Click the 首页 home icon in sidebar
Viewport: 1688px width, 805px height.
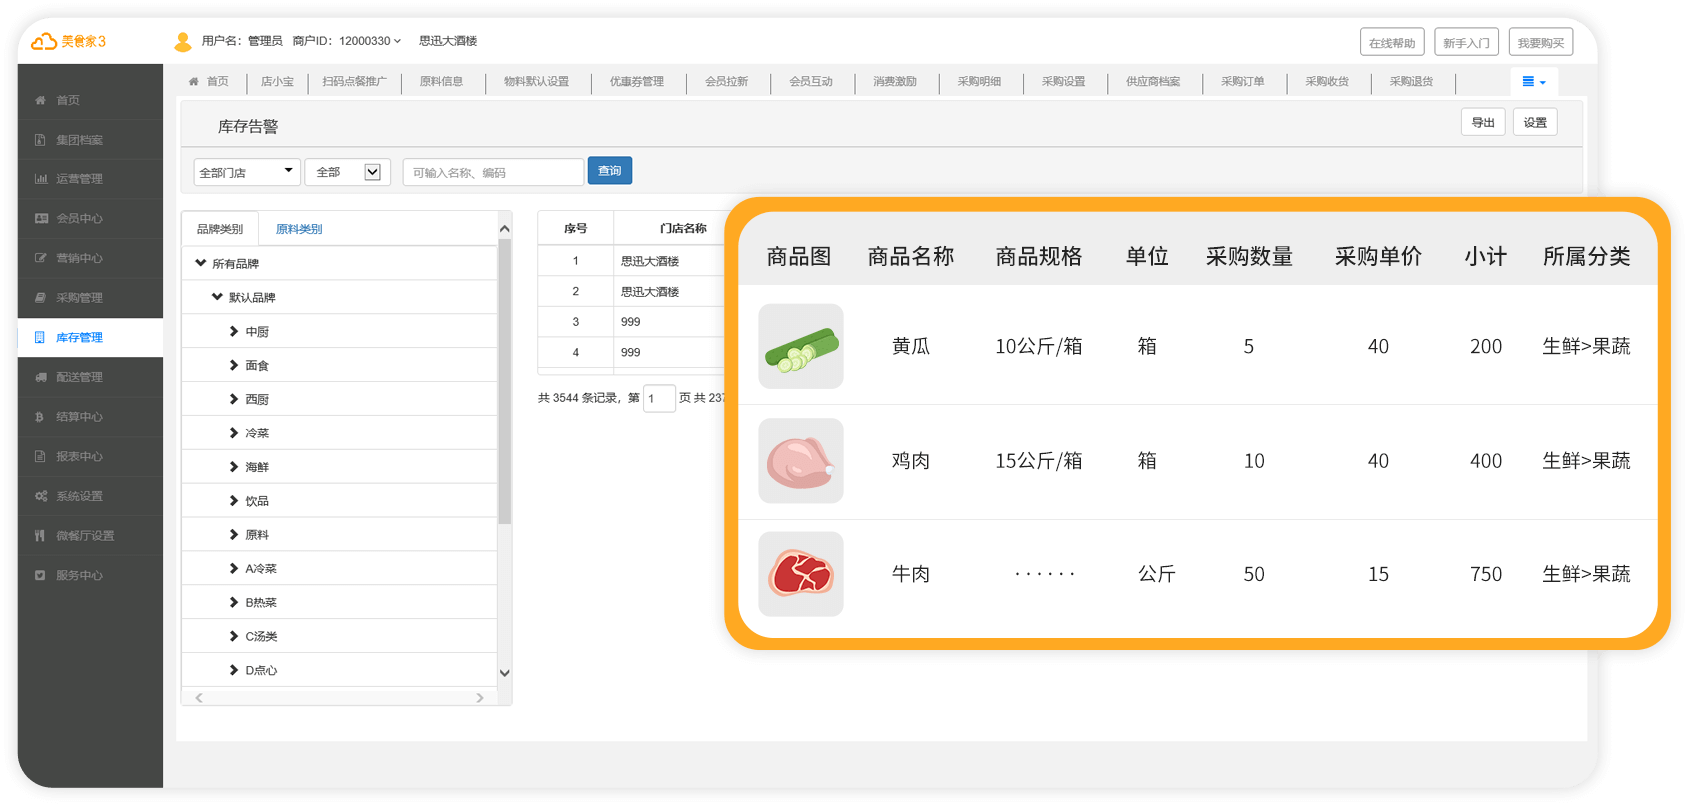(x=40, y=100)
